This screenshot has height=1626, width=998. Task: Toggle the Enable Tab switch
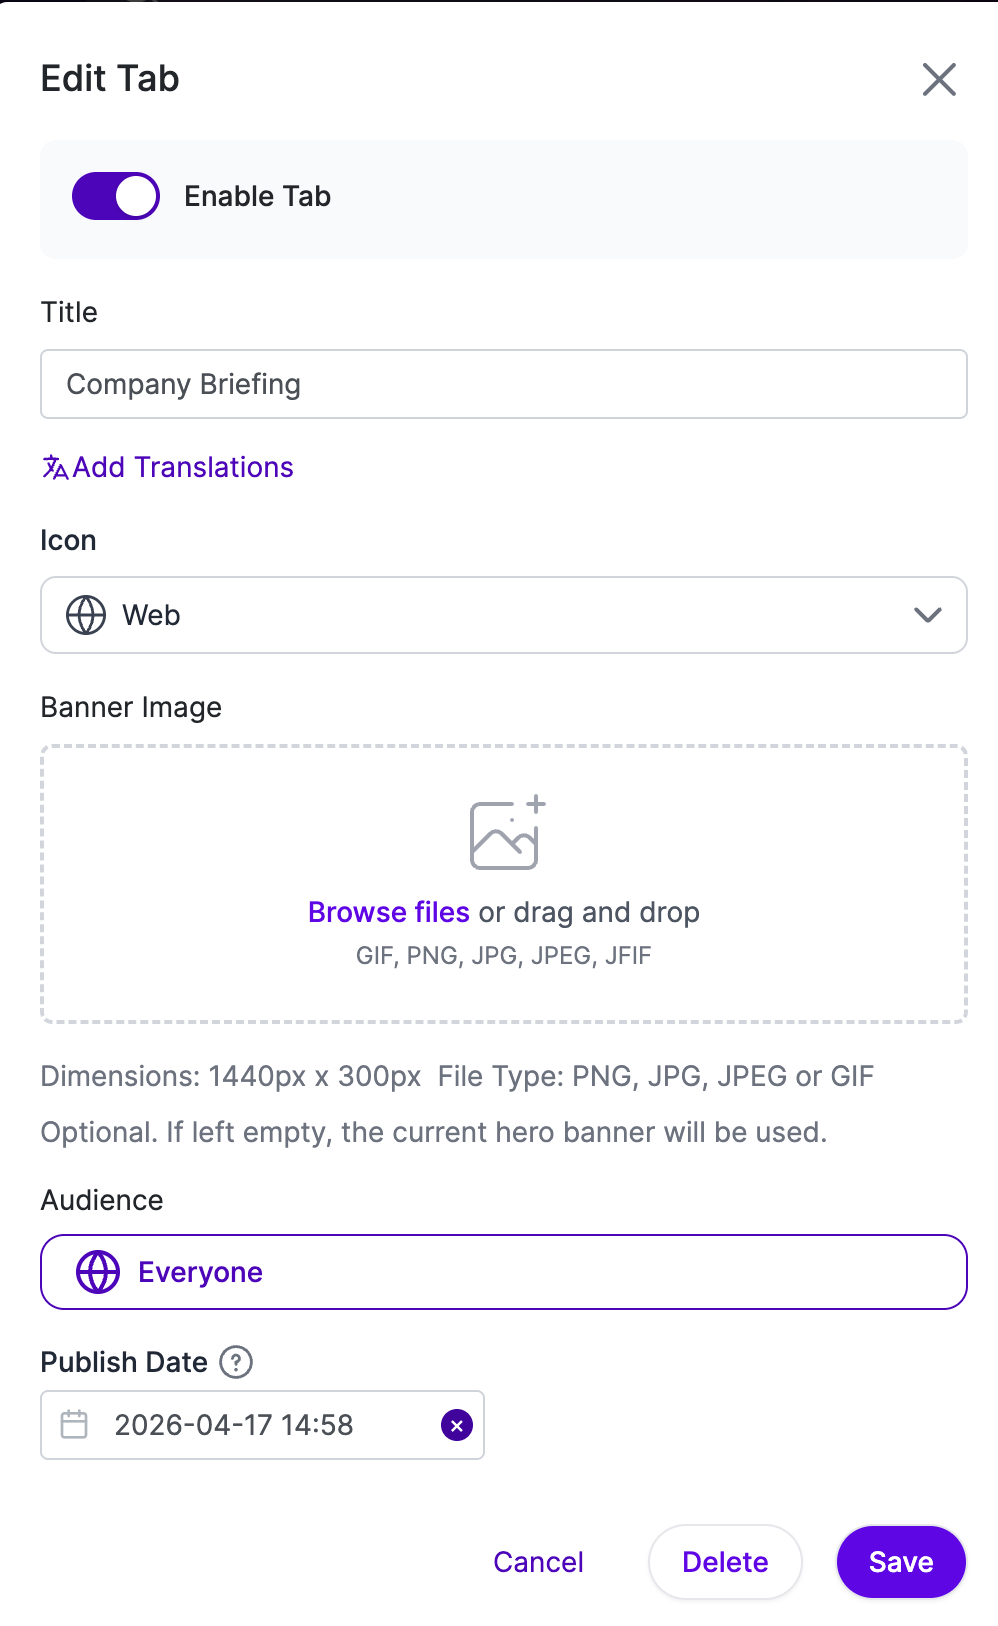(116, 196)
